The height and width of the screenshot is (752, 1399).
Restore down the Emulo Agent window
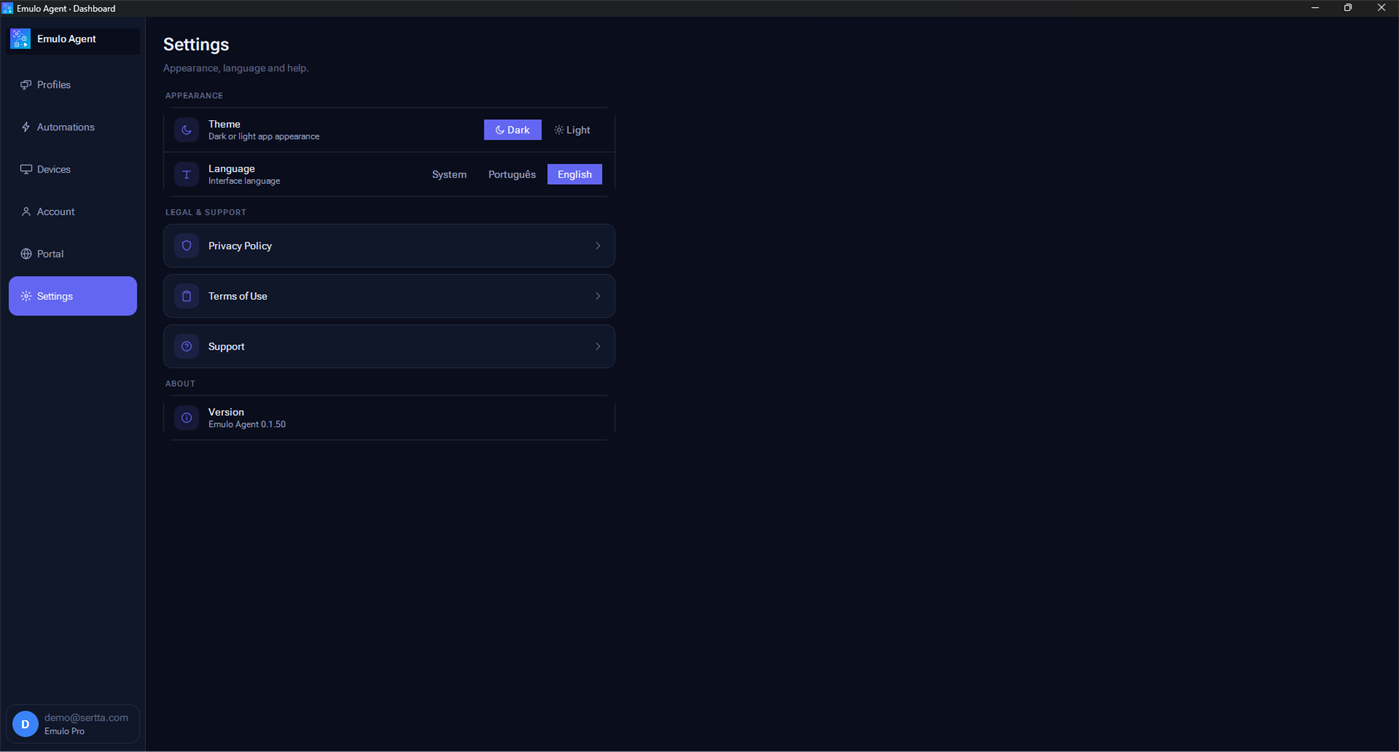click(1348, 8)
